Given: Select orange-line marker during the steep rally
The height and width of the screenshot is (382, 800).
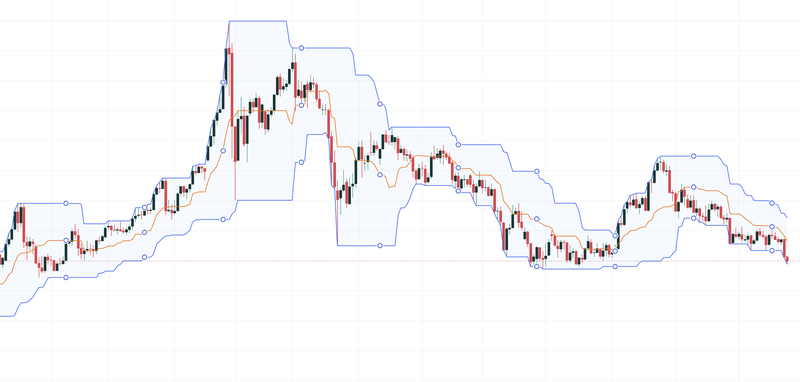Looking at the screenshot, I should click(x=223, y=150).
